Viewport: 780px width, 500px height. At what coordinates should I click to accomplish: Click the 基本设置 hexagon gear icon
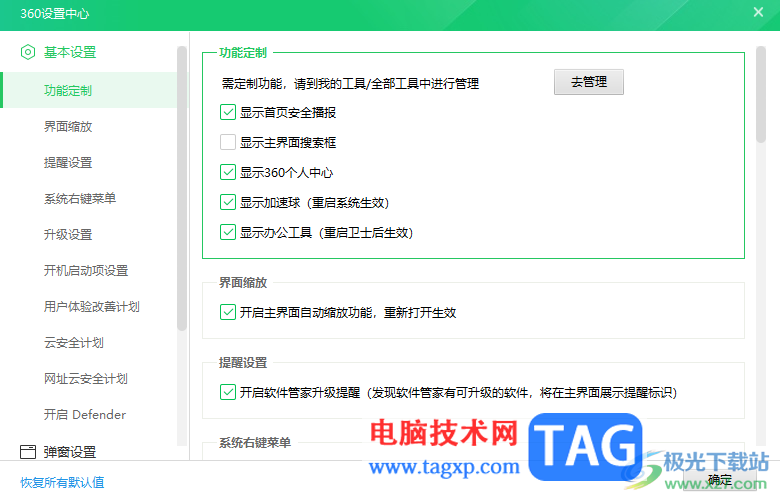click(x=28, y=52)
